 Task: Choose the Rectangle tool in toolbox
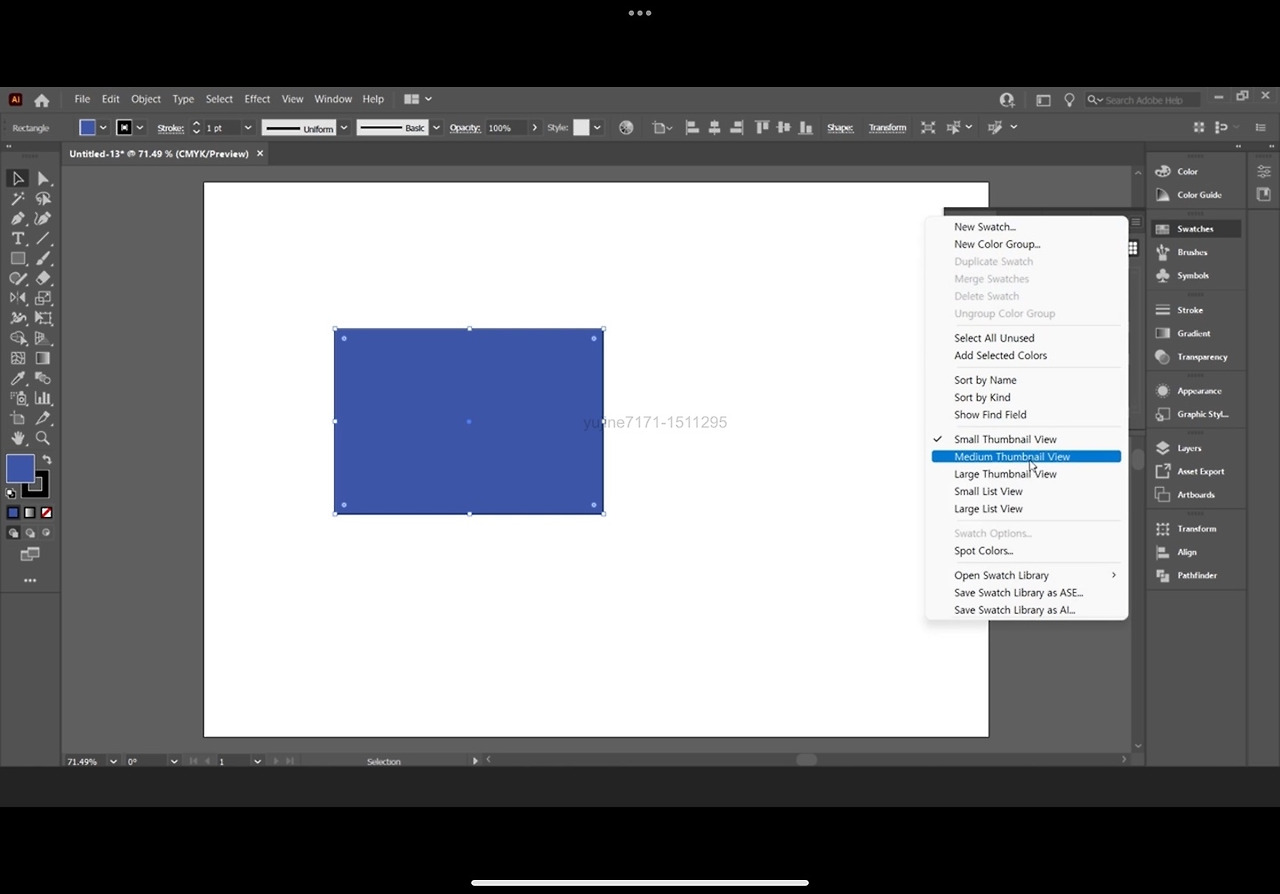[x=18, y=258]
